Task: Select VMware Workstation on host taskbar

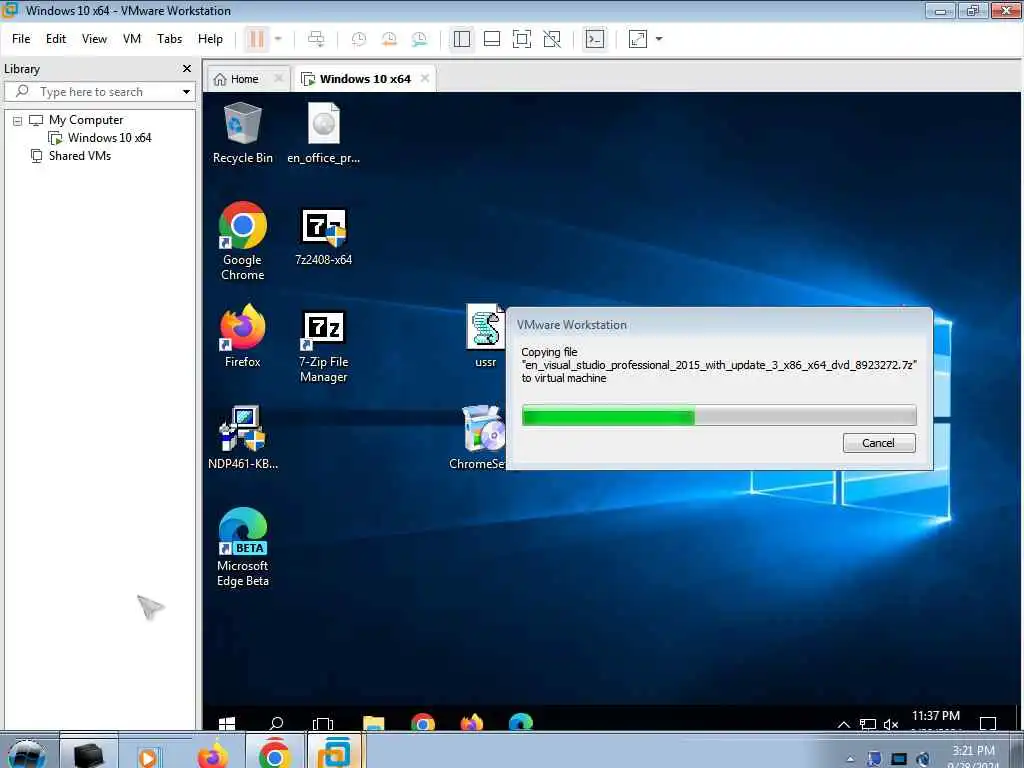Action: [335, 752]
